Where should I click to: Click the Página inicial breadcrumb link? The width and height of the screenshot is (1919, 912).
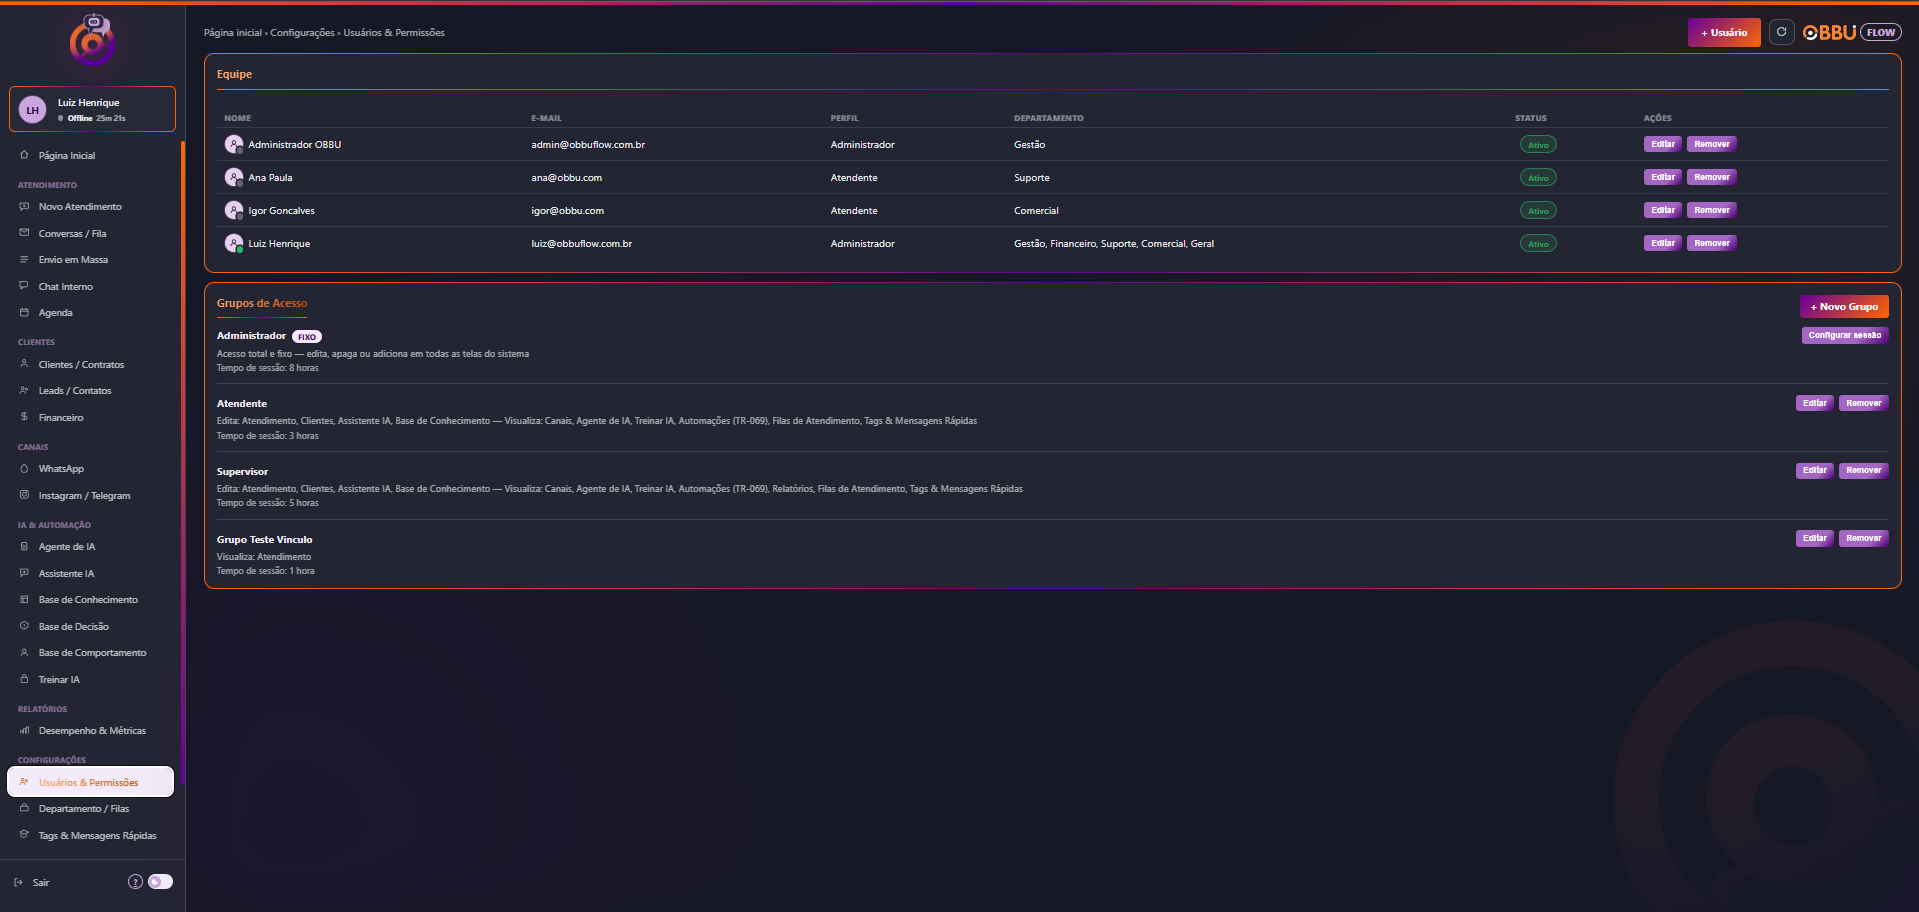pyautogui.click(x=233, y=32)
